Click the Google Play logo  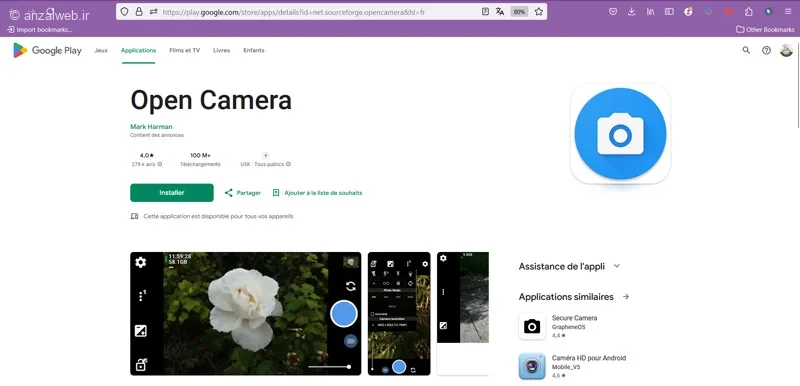click(47, 50)
